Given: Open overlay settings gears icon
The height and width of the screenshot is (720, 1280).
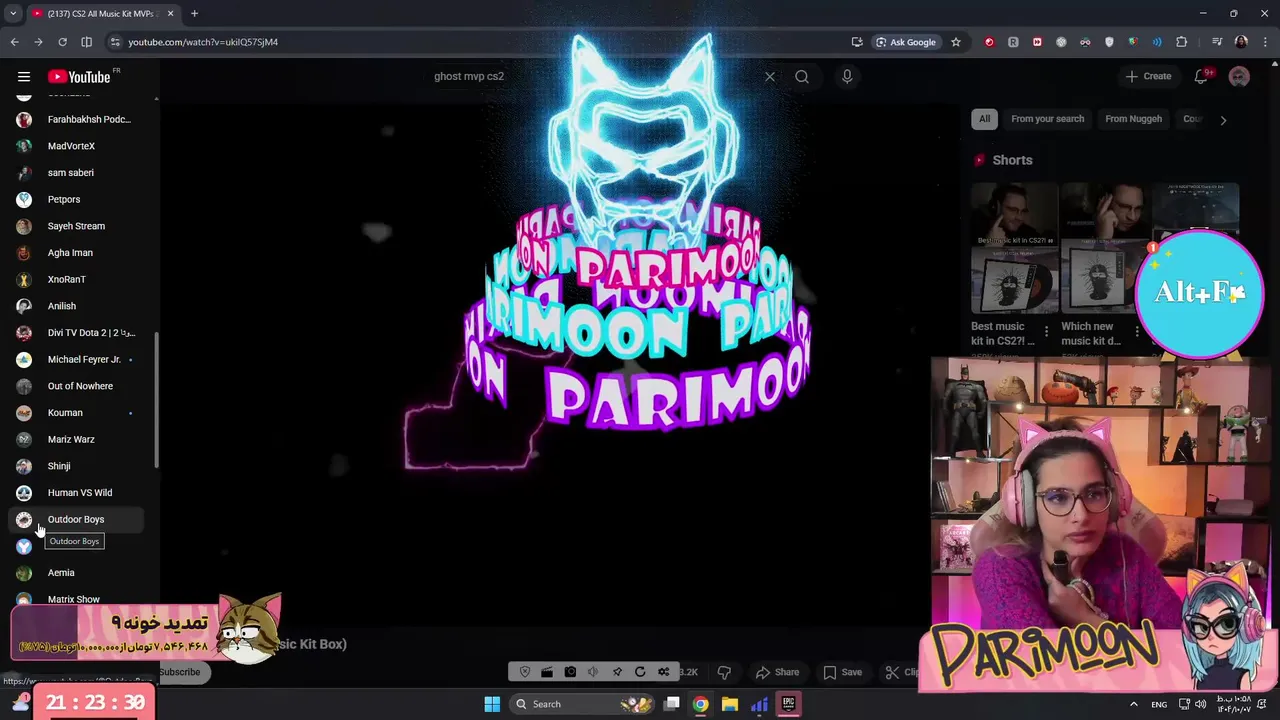Looking at the screenshot, I should tap(663, 672).
